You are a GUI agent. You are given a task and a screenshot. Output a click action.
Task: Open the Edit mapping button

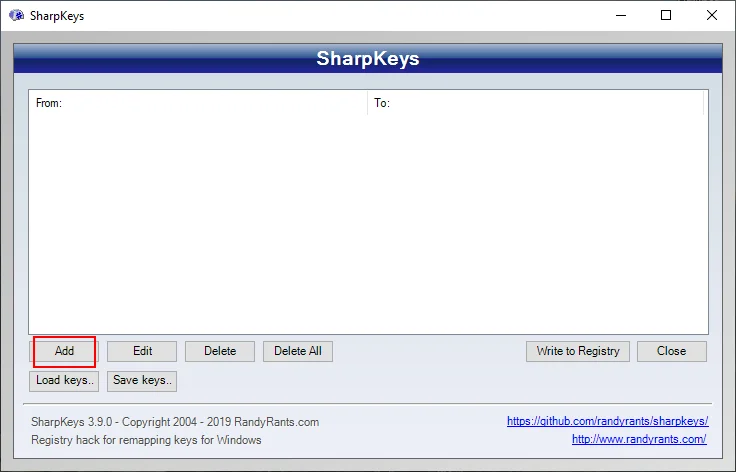(x=142, y=351)
